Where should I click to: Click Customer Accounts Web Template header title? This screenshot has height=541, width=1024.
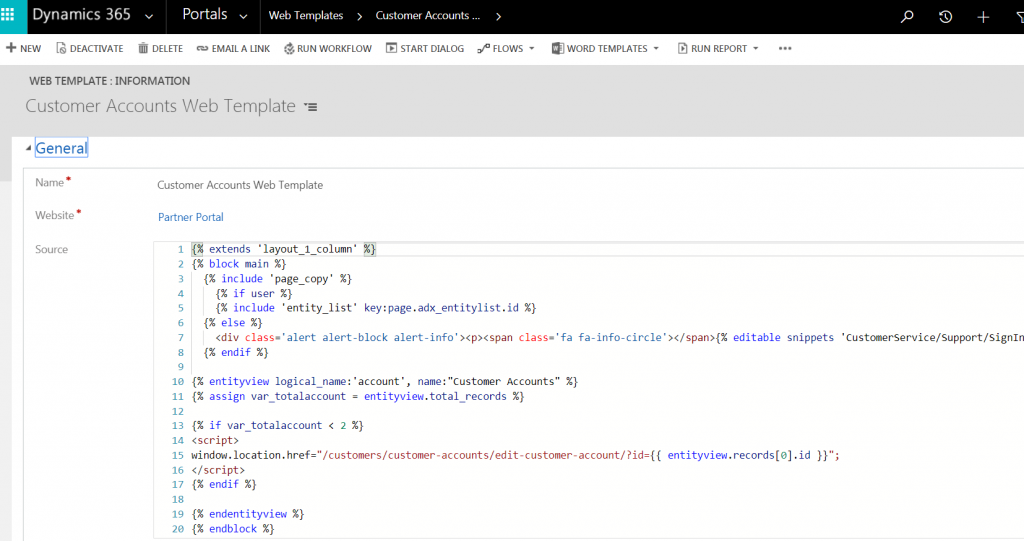161,106
